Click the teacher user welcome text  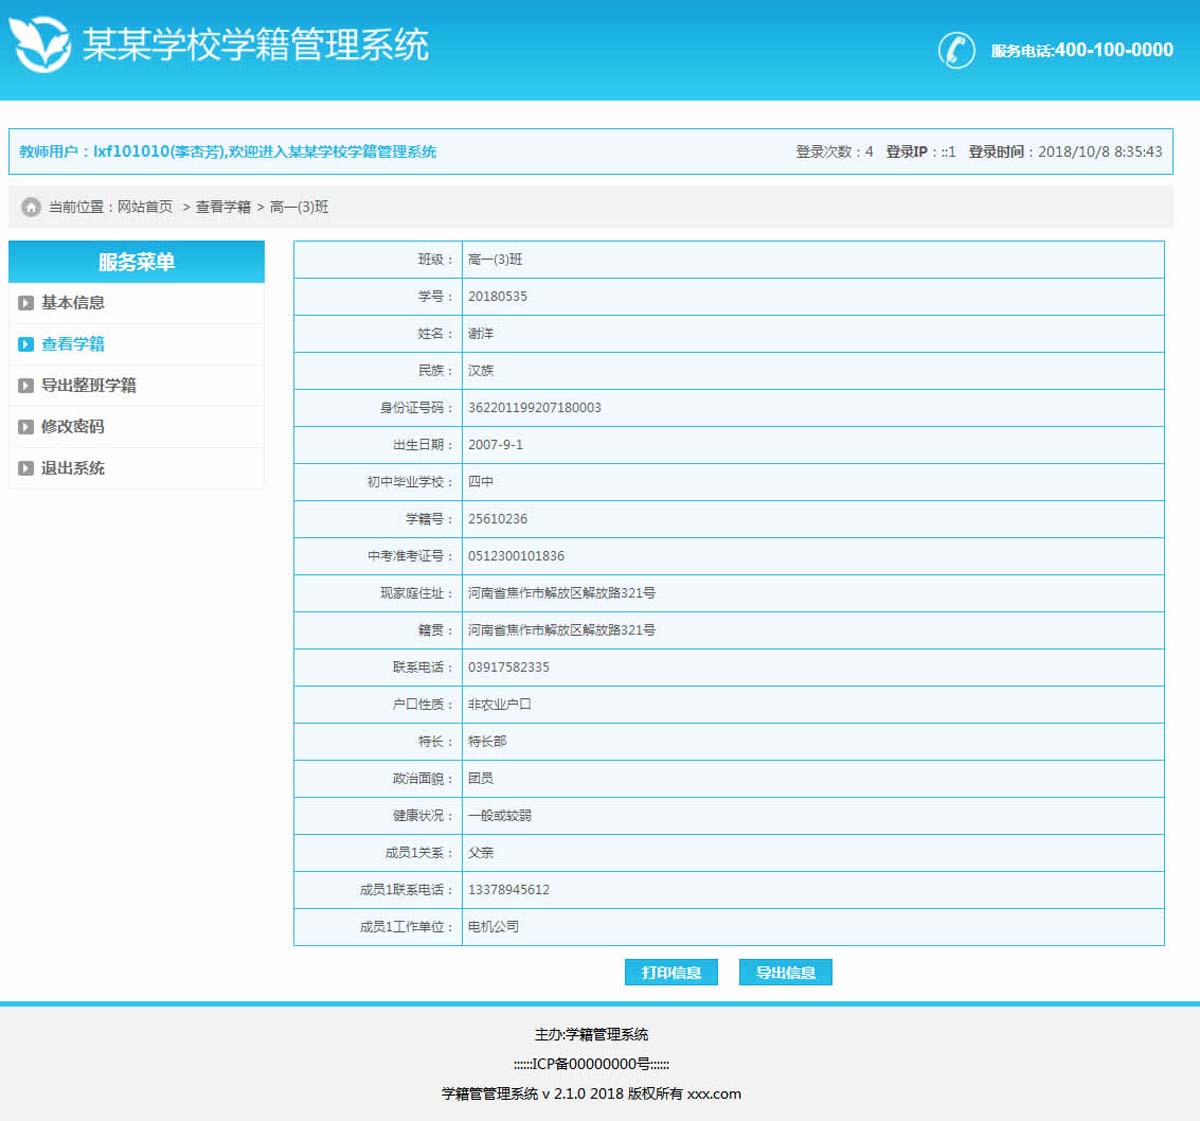click(228, 152)
